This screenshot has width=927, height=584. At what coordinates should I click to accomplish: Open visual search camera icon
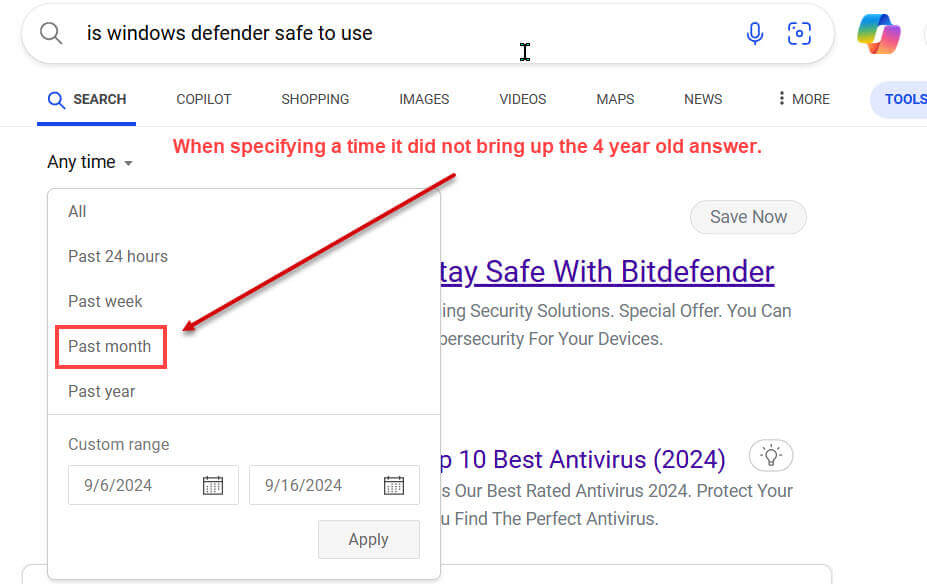[799, 34]
